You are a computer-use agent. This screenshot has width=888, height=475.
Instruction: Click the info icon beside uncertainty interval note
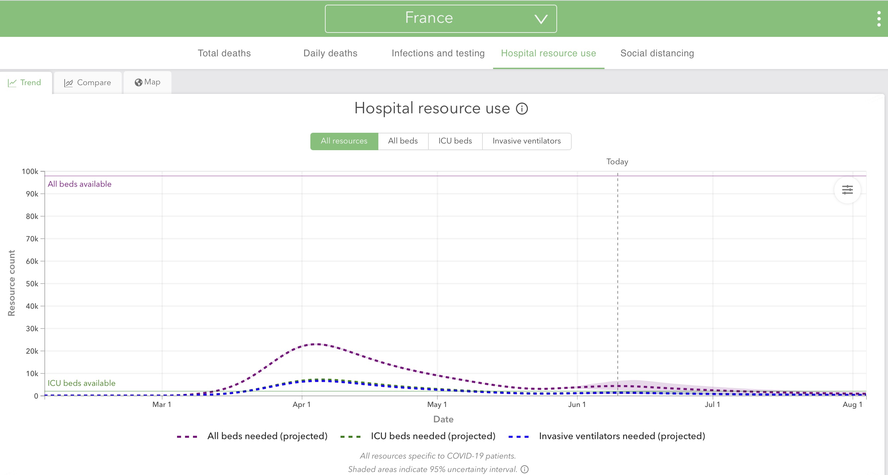click(524, 469)
